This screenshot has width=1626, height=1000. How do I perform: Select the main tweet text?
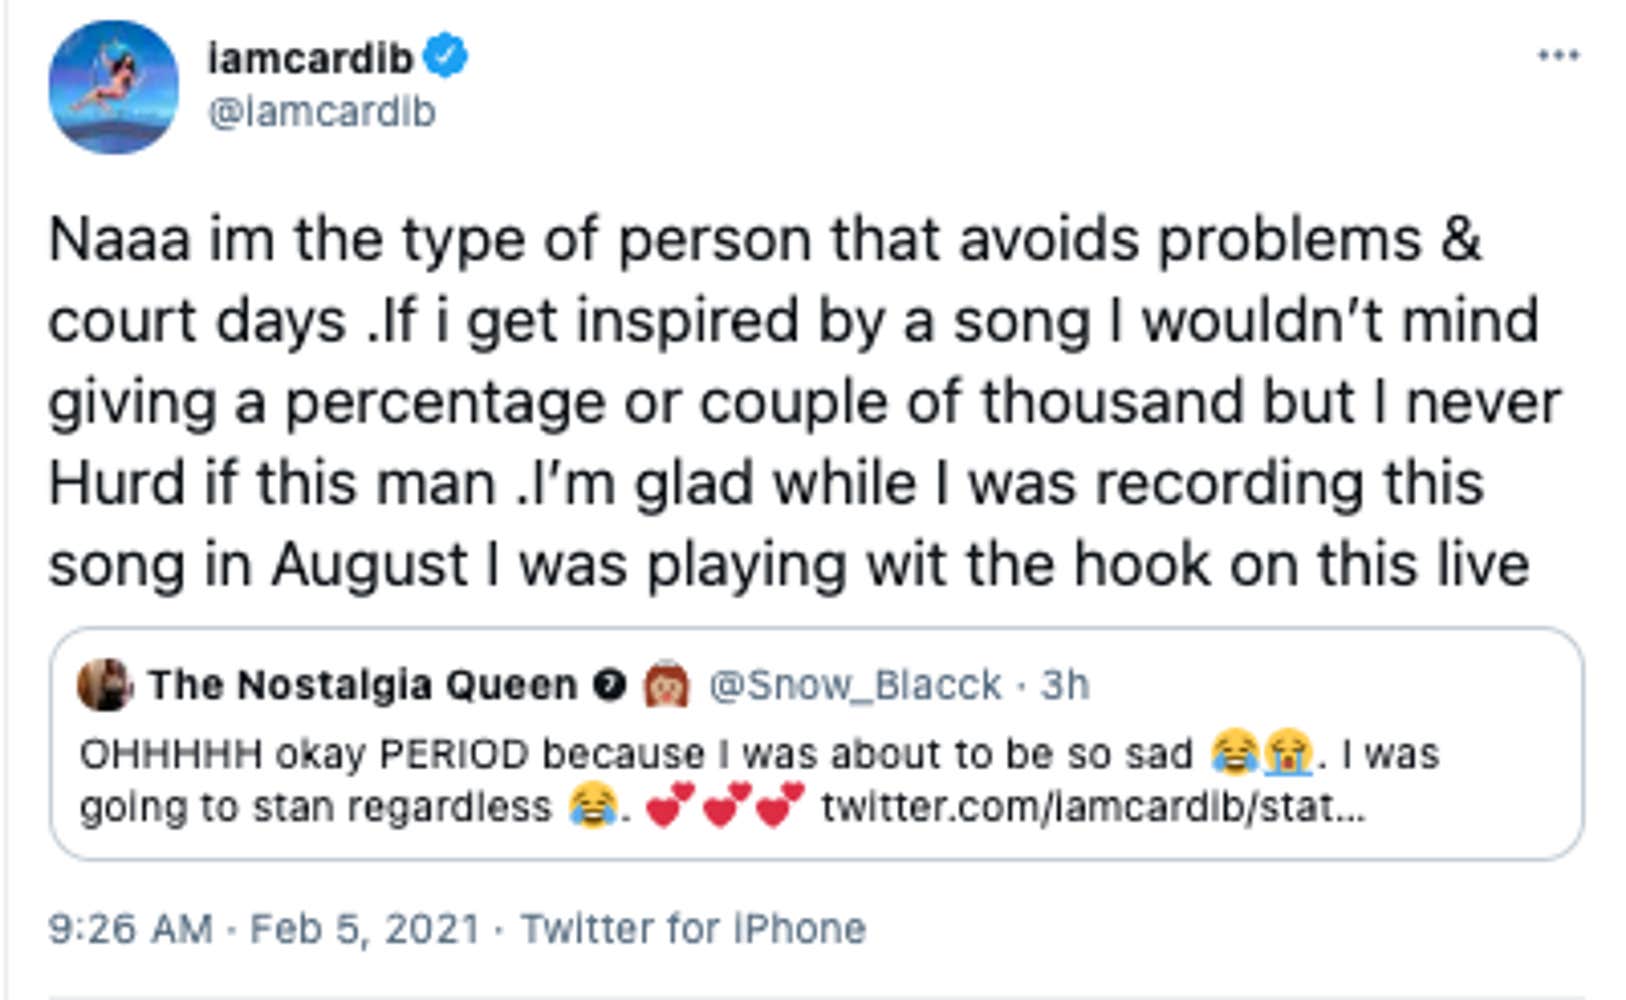point(760,400)
